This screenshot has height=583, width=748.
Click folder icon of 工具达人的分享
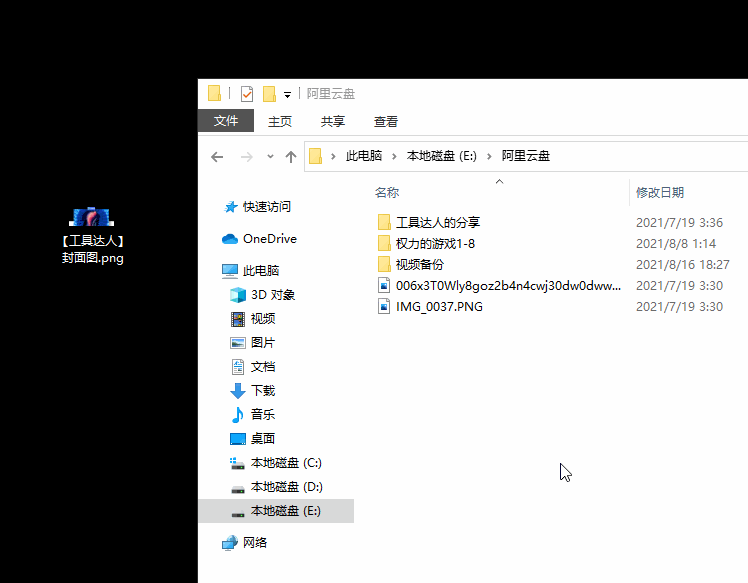pyautogui.click(x=384, y=222)
